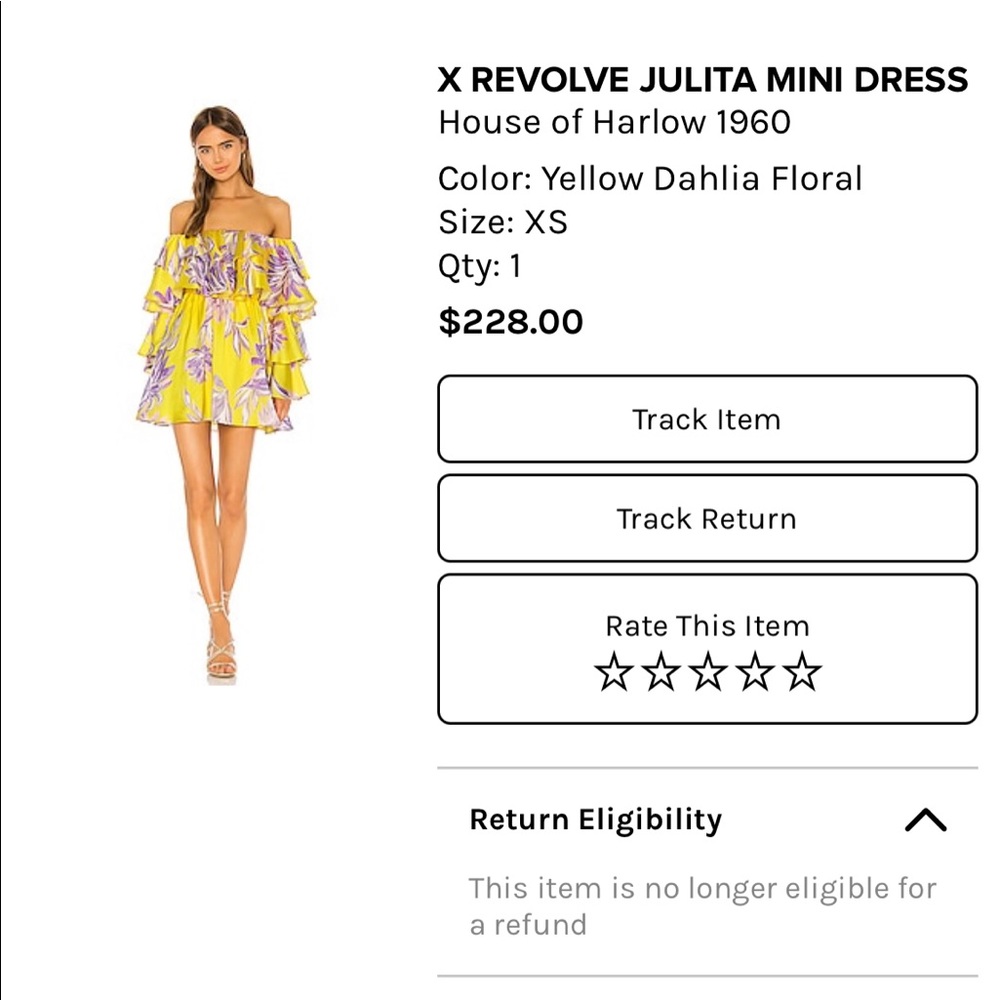Click the middle star under Rate This Item
The height and width of the screenshot is (1000, 1000).
pos(708,673)
